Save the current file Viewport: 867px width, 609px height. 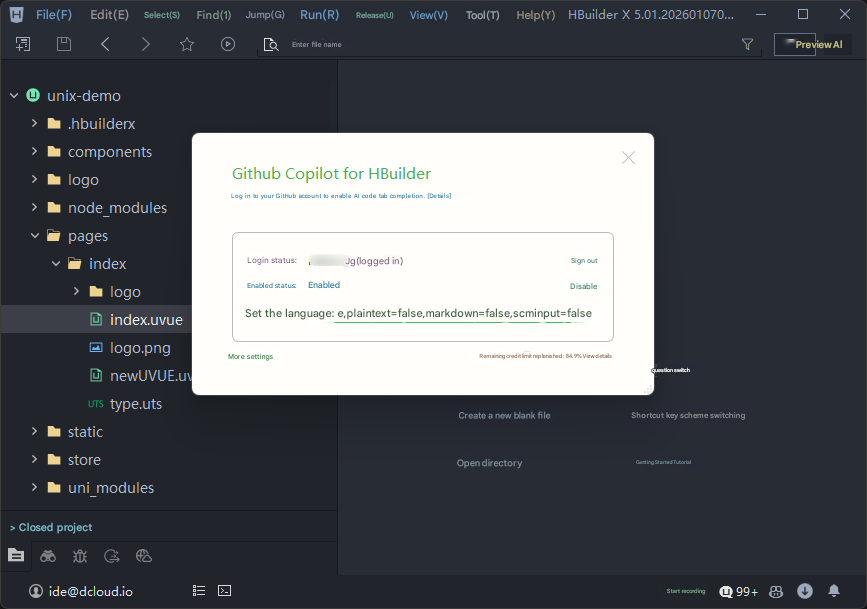[62, 44]
